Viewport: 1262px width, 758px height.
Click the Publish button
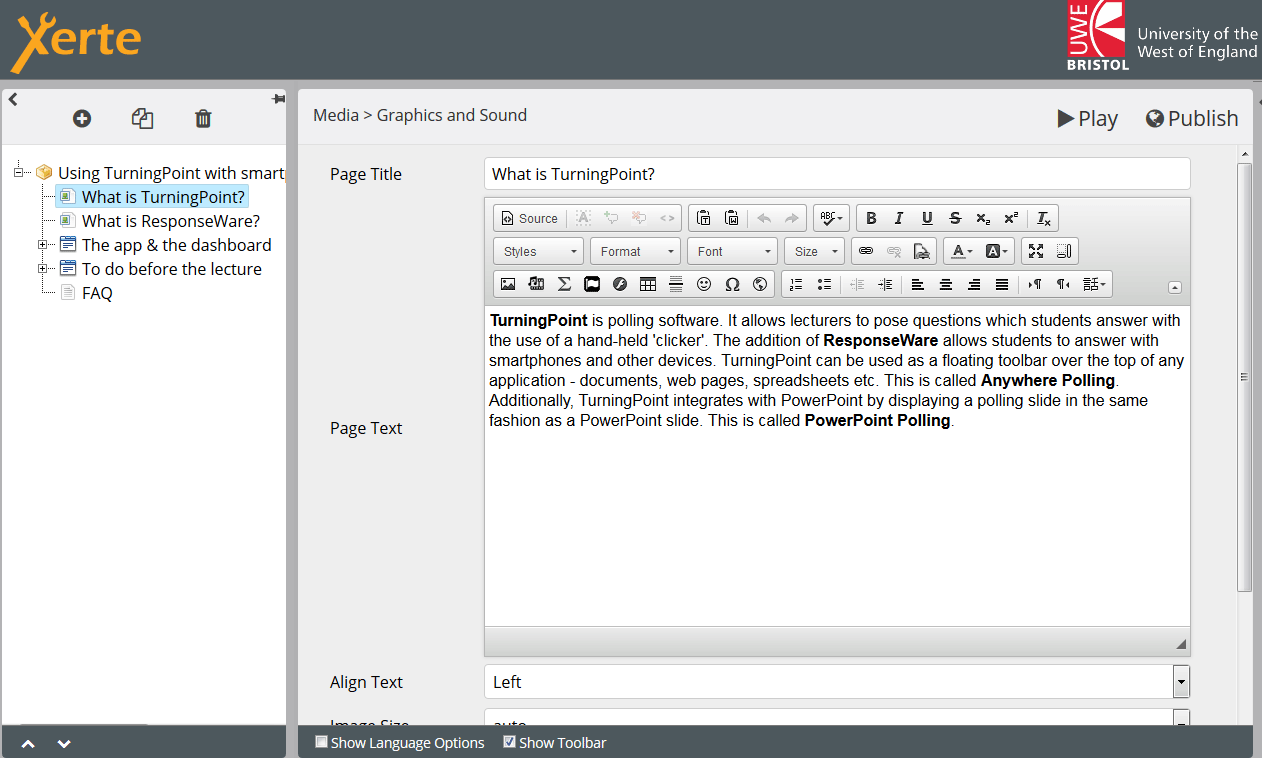[x=1192, y=119]
